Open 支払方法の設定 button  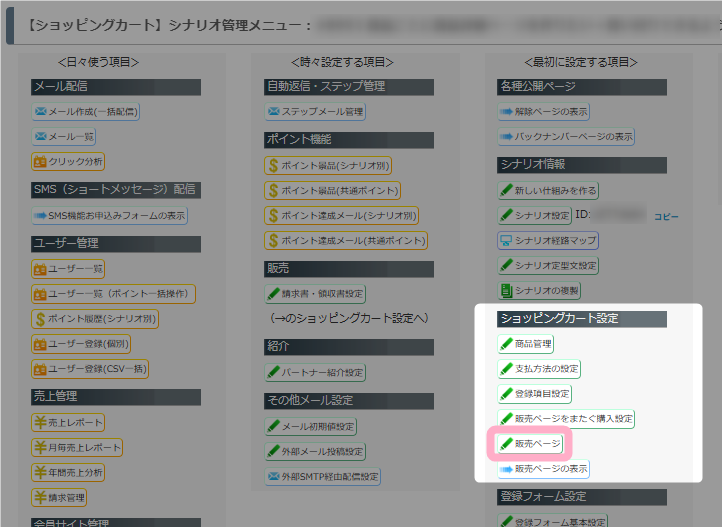pos(539,369)
